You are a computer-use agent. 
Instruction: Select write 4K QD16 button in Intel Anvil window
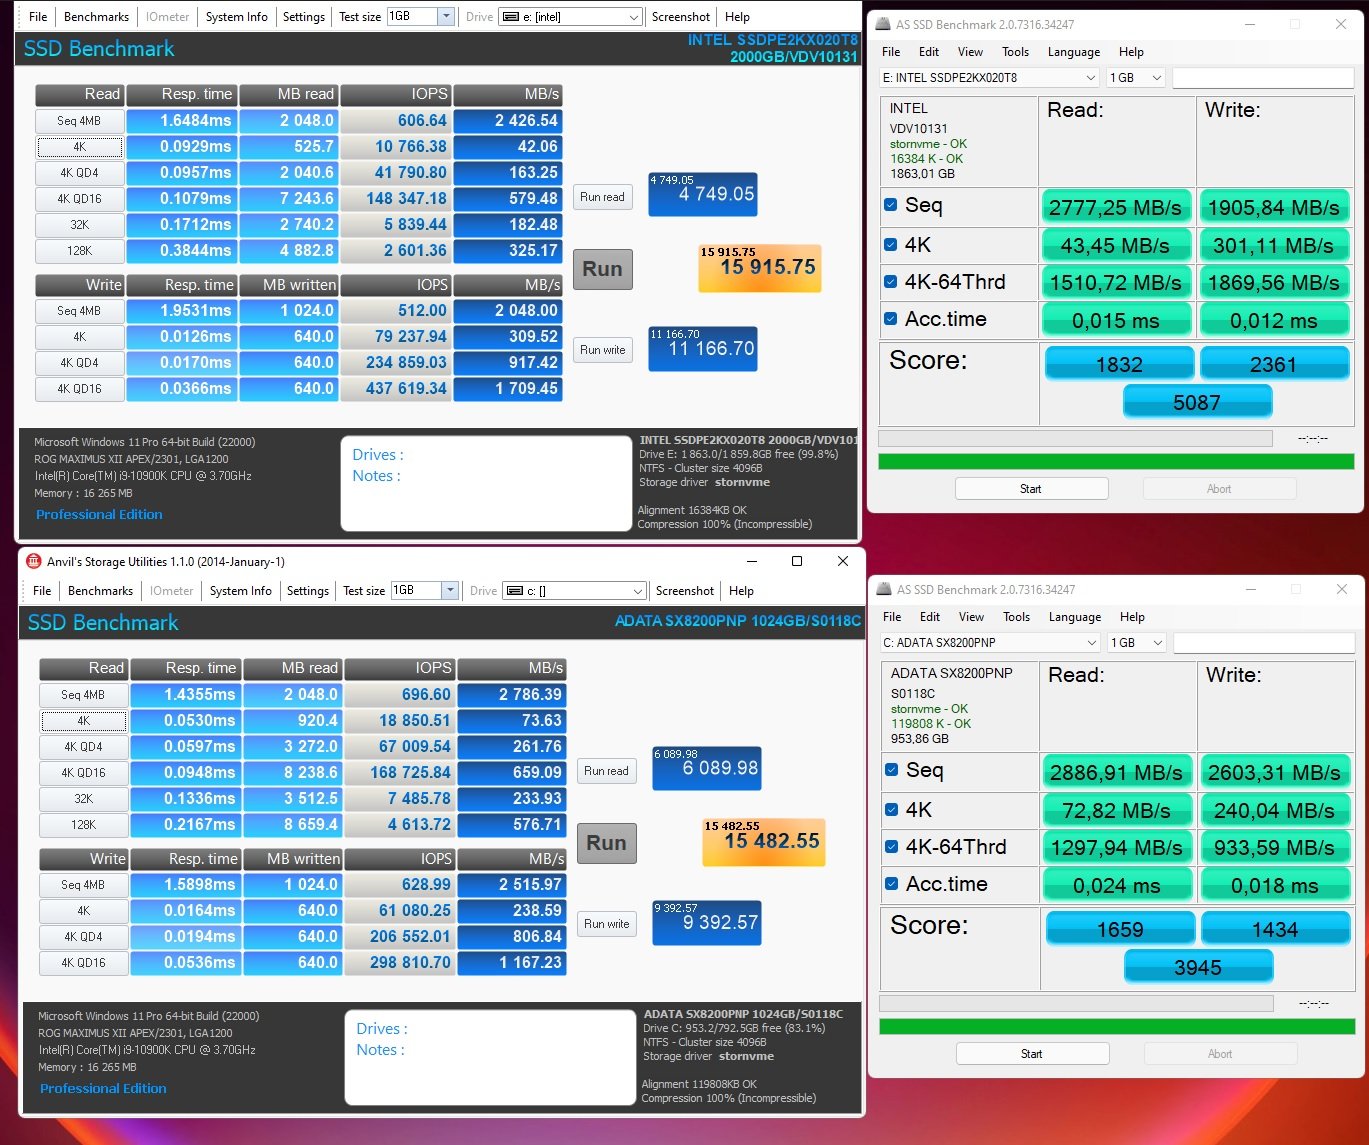point(80,389)
